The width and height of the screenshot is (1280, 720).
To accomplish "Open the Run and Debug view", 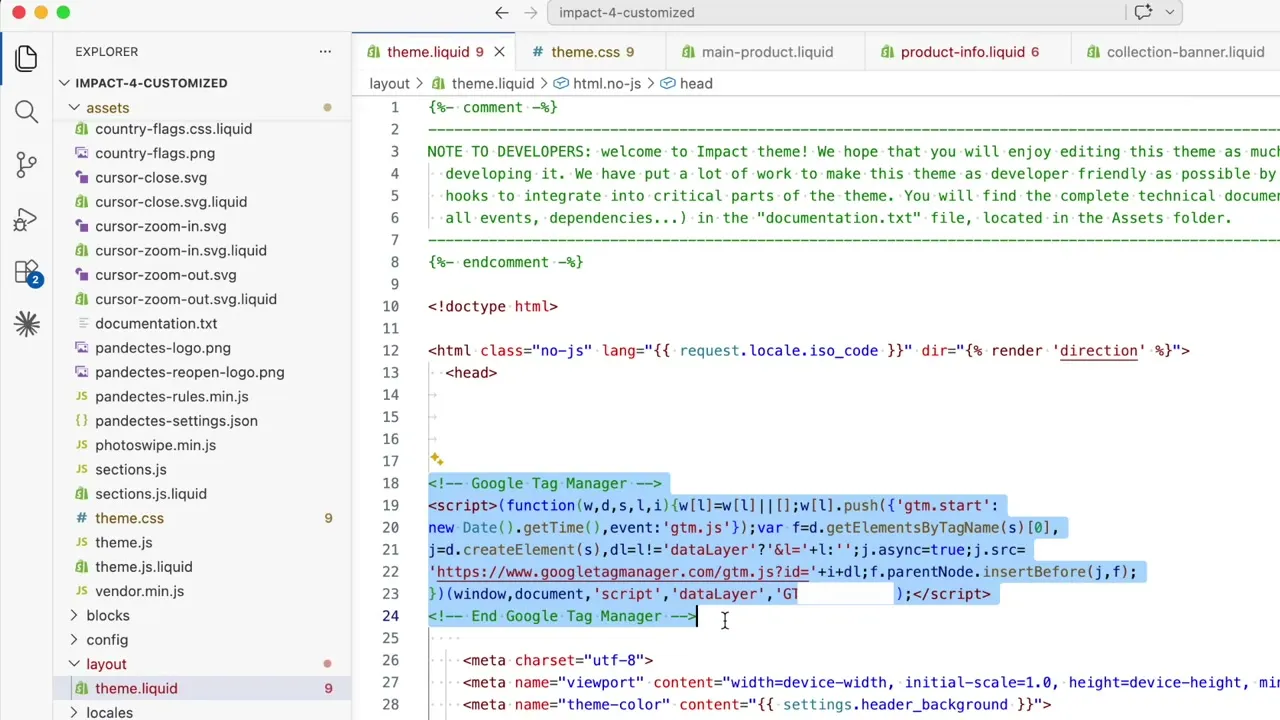I will coord(27,219).
